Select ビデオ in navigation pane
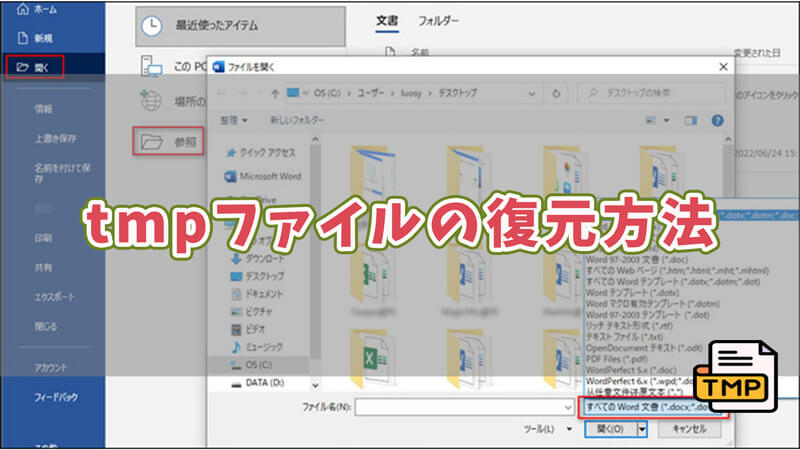This screenshot has width=800, height=450. pyautogui.click(x=248, y=329)
